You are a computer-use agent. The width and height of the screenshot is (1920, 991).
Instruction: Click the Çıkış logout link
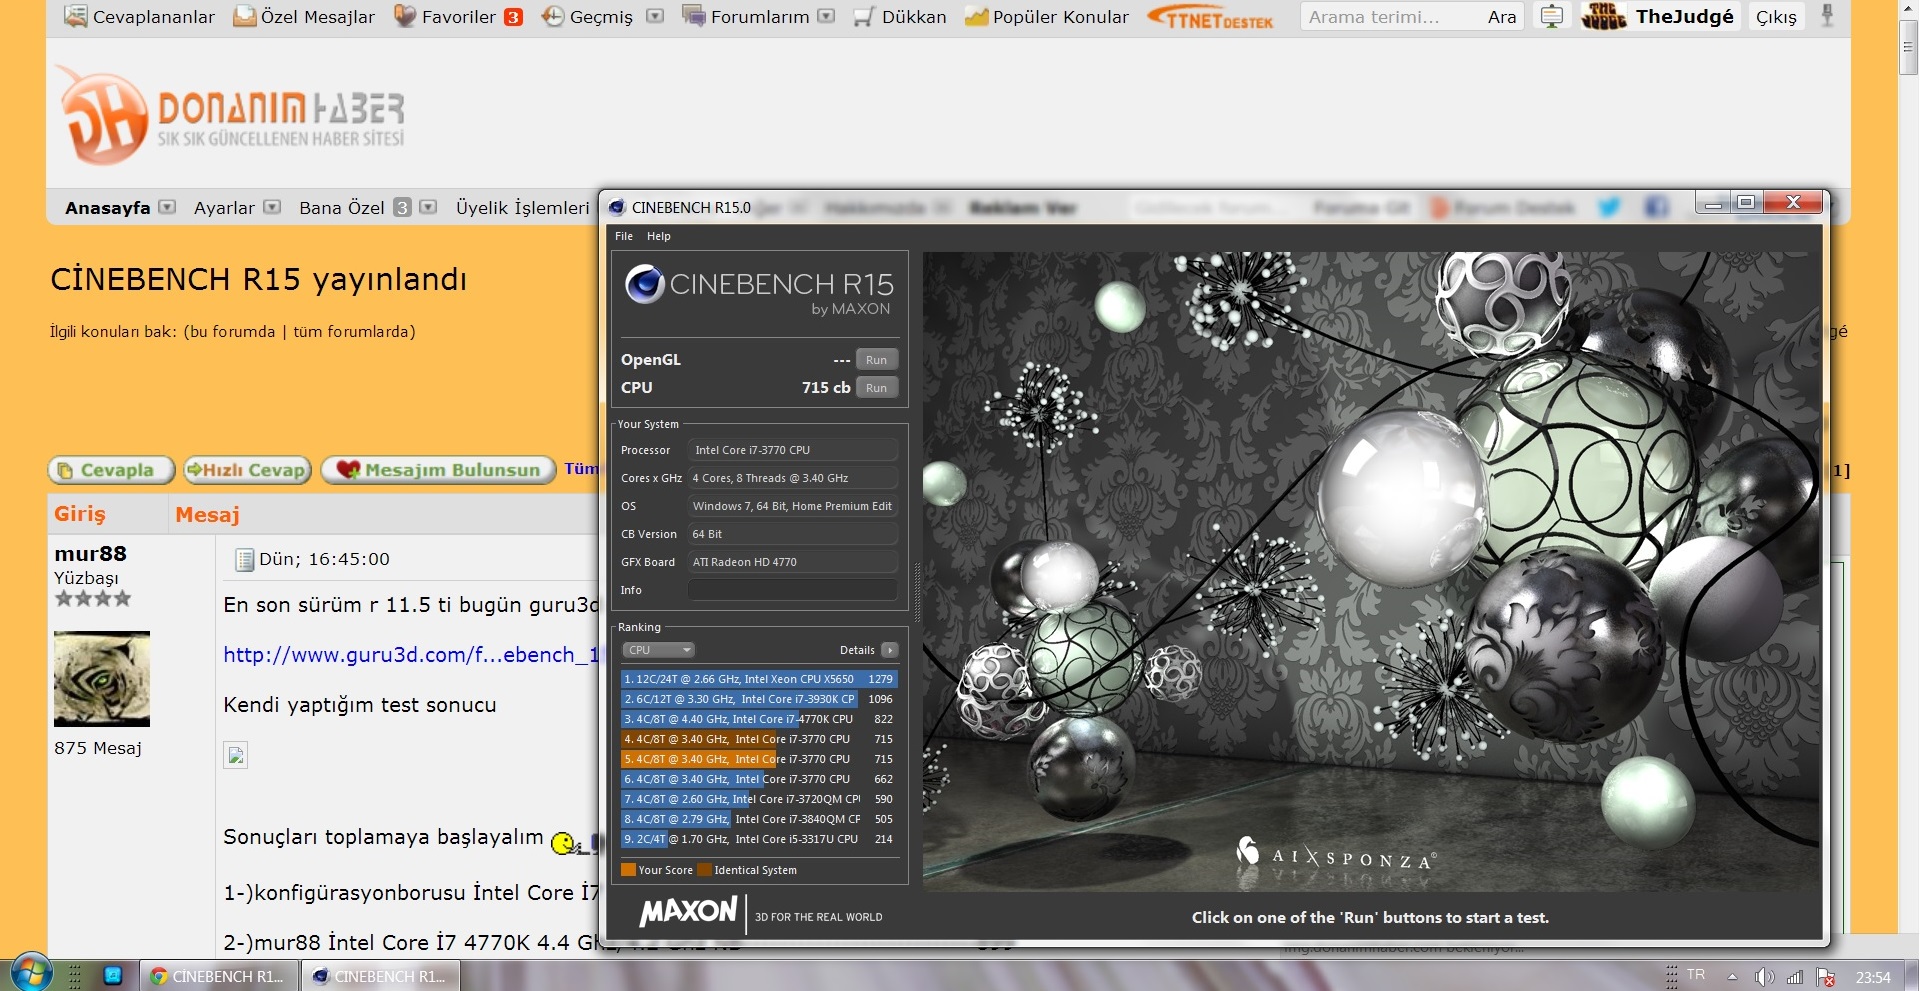[x=1776, y=17]
